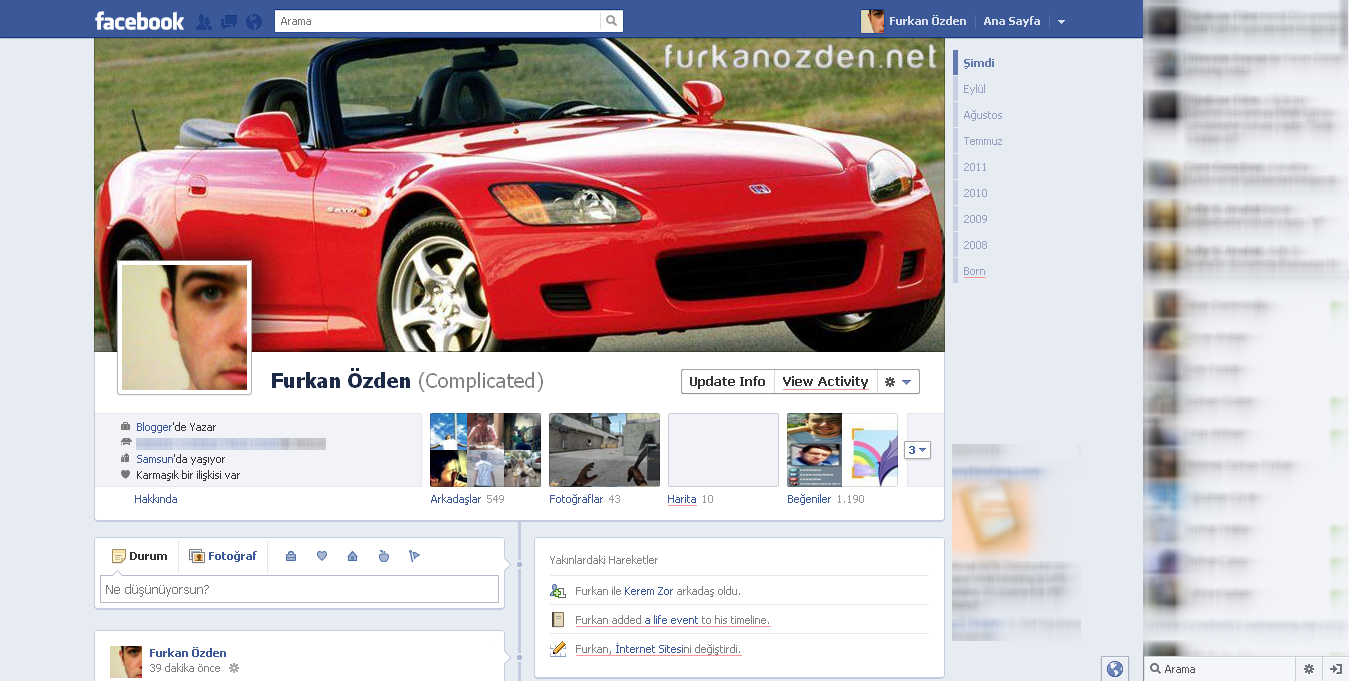Open the Internet Sitesi link
The image size is (1349, 681).
coord(649,649)
